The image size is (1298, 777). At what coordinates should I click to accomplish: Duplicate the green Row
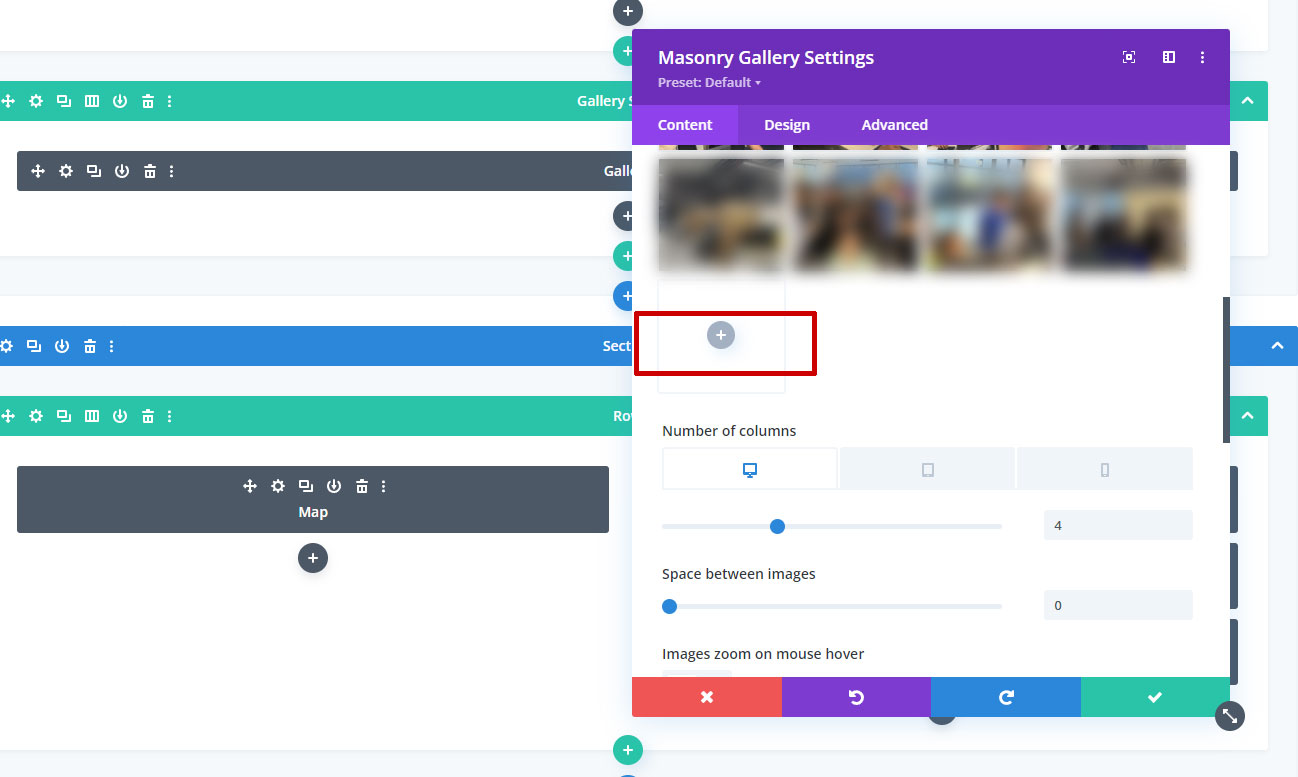(64, 416)
